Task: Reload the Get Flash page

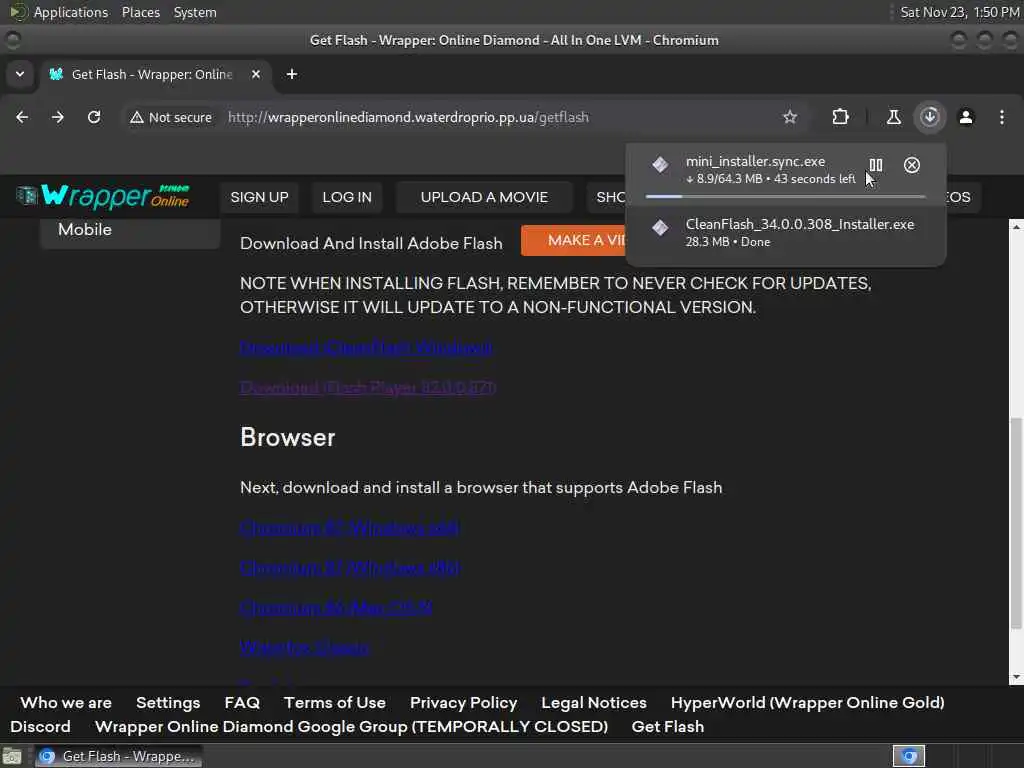Action: tap(94, 117)
